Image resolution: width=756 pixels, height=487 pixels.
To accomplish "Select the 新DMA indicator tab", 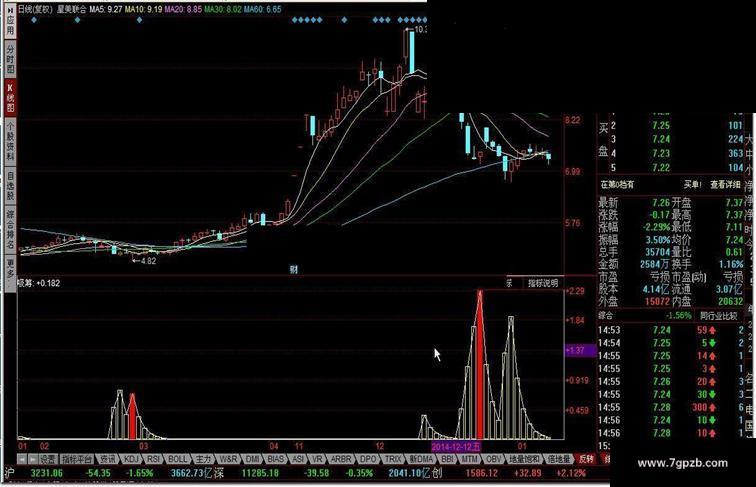I will tap(421, 459).
